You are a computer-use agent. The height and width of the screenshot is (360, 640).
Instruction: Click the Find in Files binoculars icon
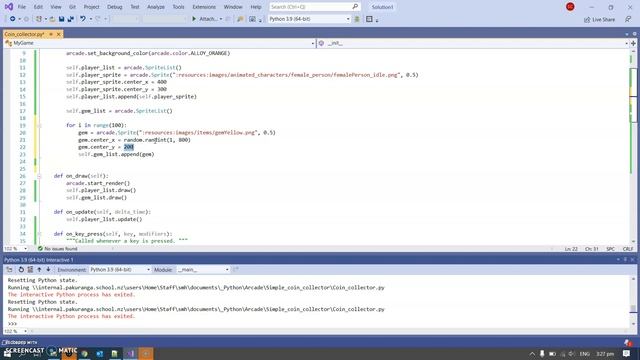[240, 19]
